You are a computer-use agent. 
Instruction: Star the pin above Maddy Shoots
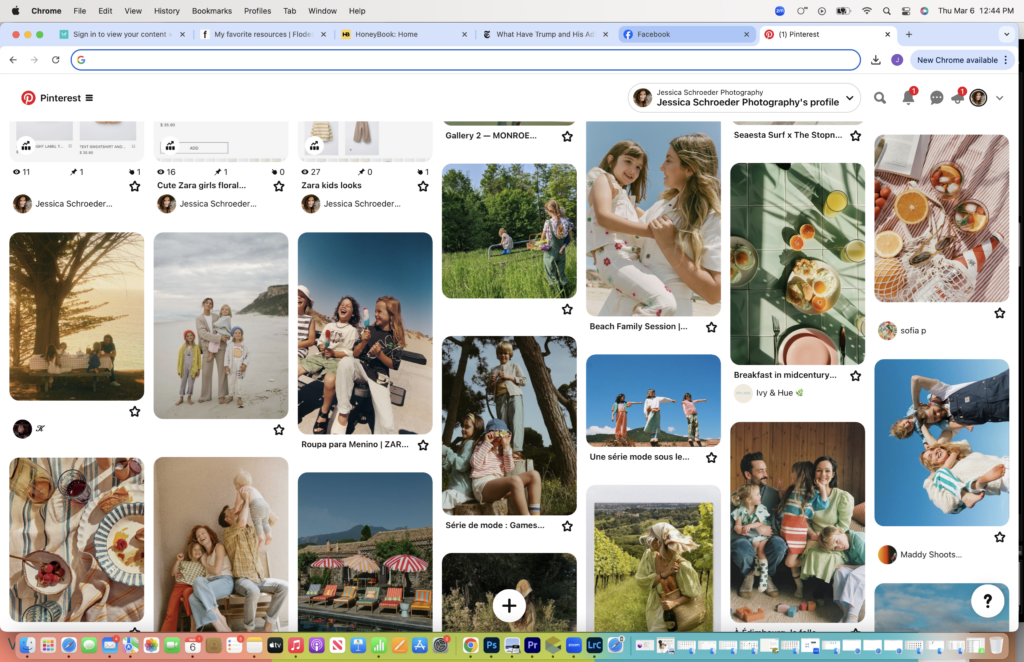tap(999, 537)
